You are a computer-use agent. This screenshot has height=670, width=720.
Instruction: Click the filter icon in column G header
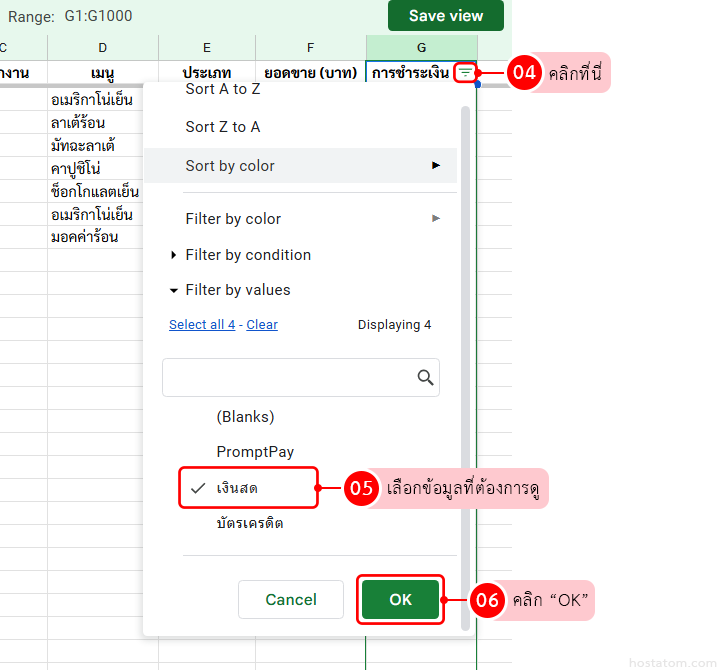point(465,72)
